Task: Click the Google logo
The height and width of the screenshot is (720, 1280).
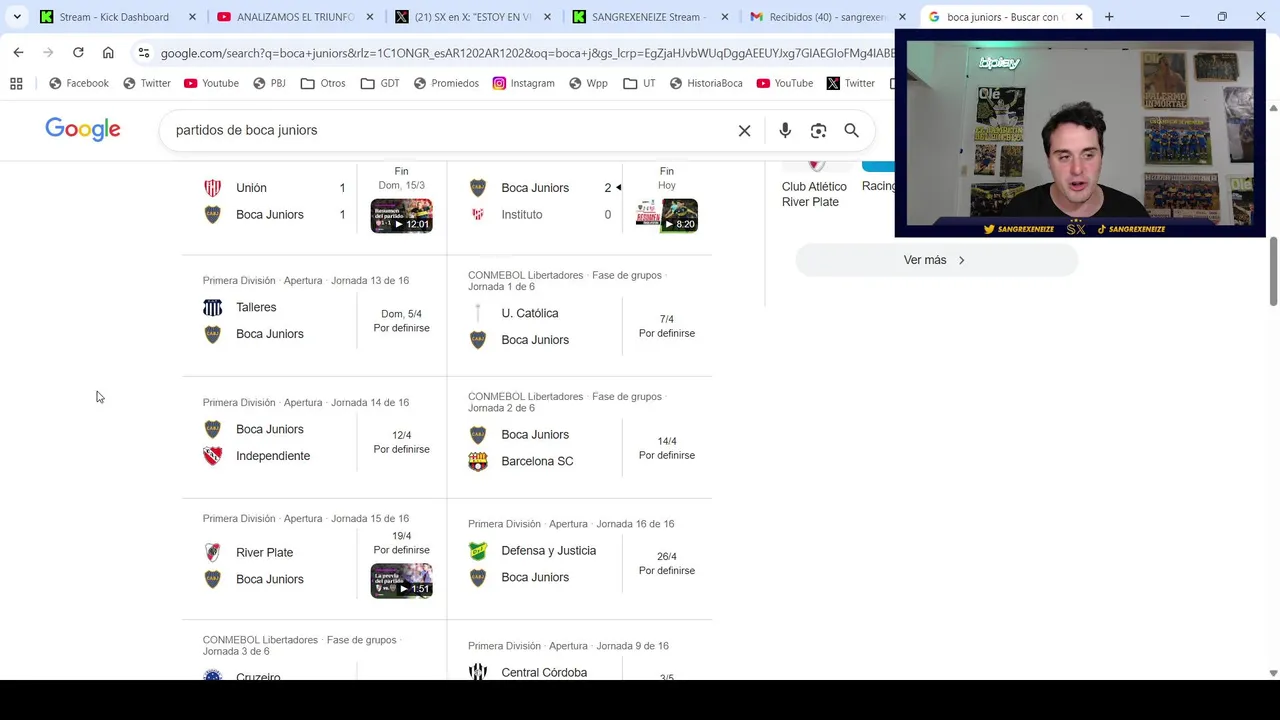Action: pyautogui.click(x=83, y=129)
